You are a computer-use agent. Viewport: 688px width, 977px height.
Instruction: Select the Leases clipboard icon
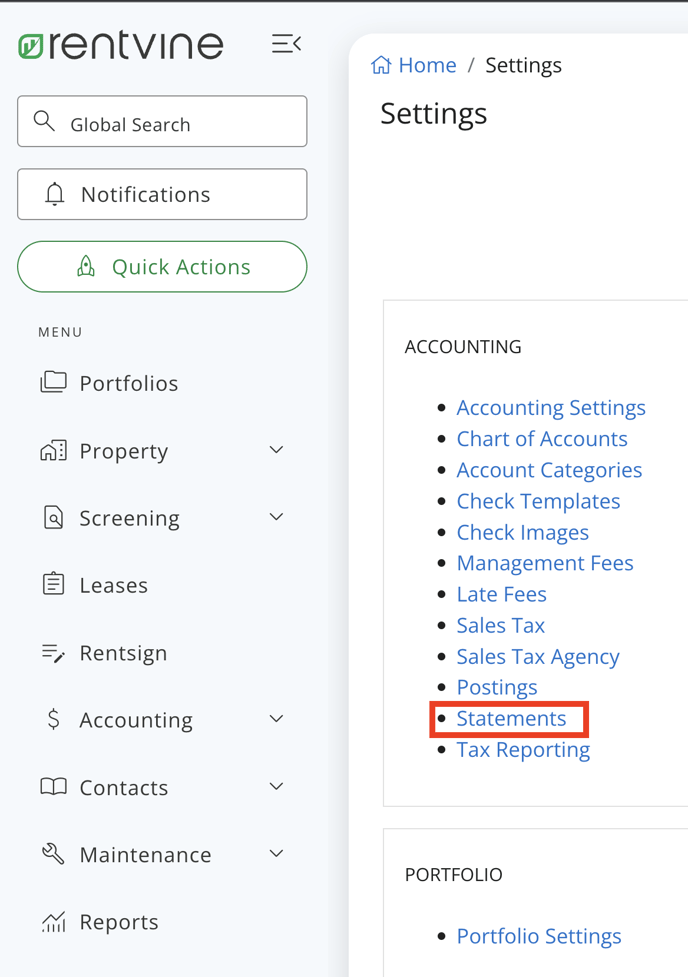tap(52, 585)
